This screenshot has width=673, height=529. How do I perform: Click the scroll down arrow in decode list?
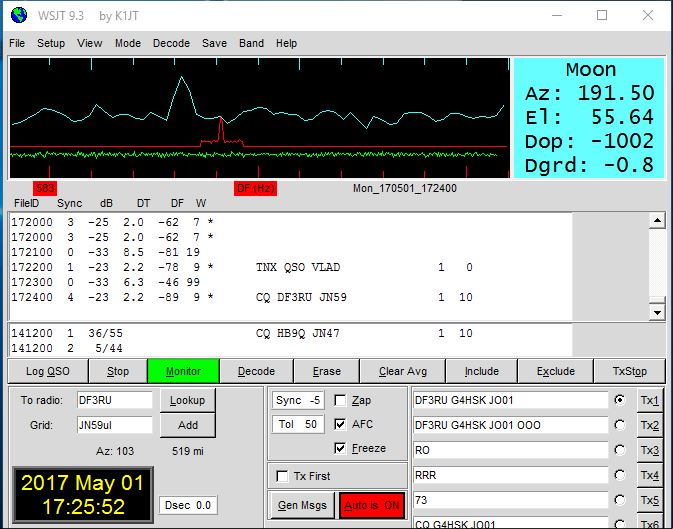657,313
